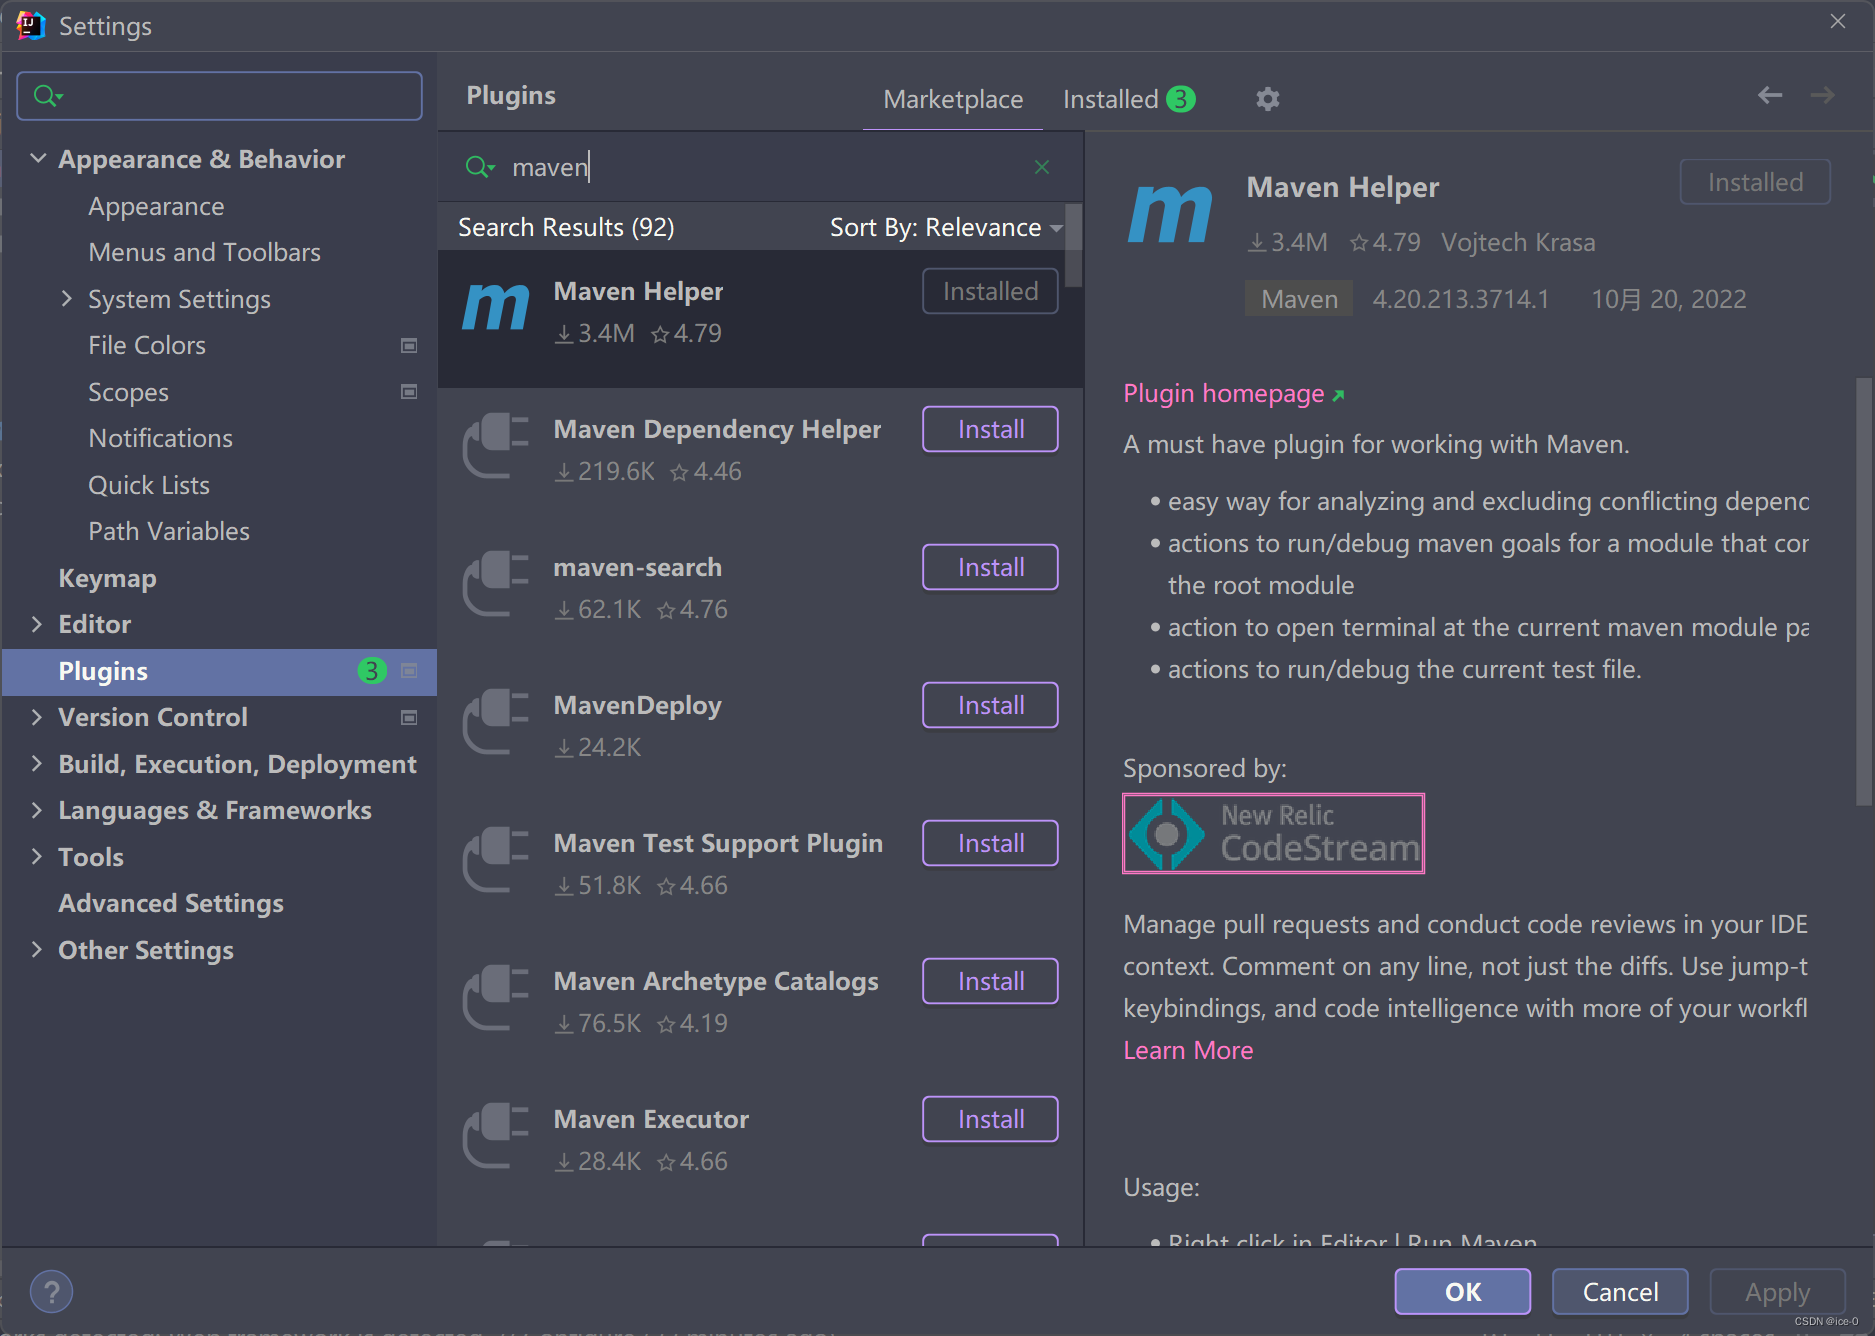Image resolution: width=1875 pixels, height=1336 pixels.
Task: Expand the Version Control section
Action: tap(37, 717)
